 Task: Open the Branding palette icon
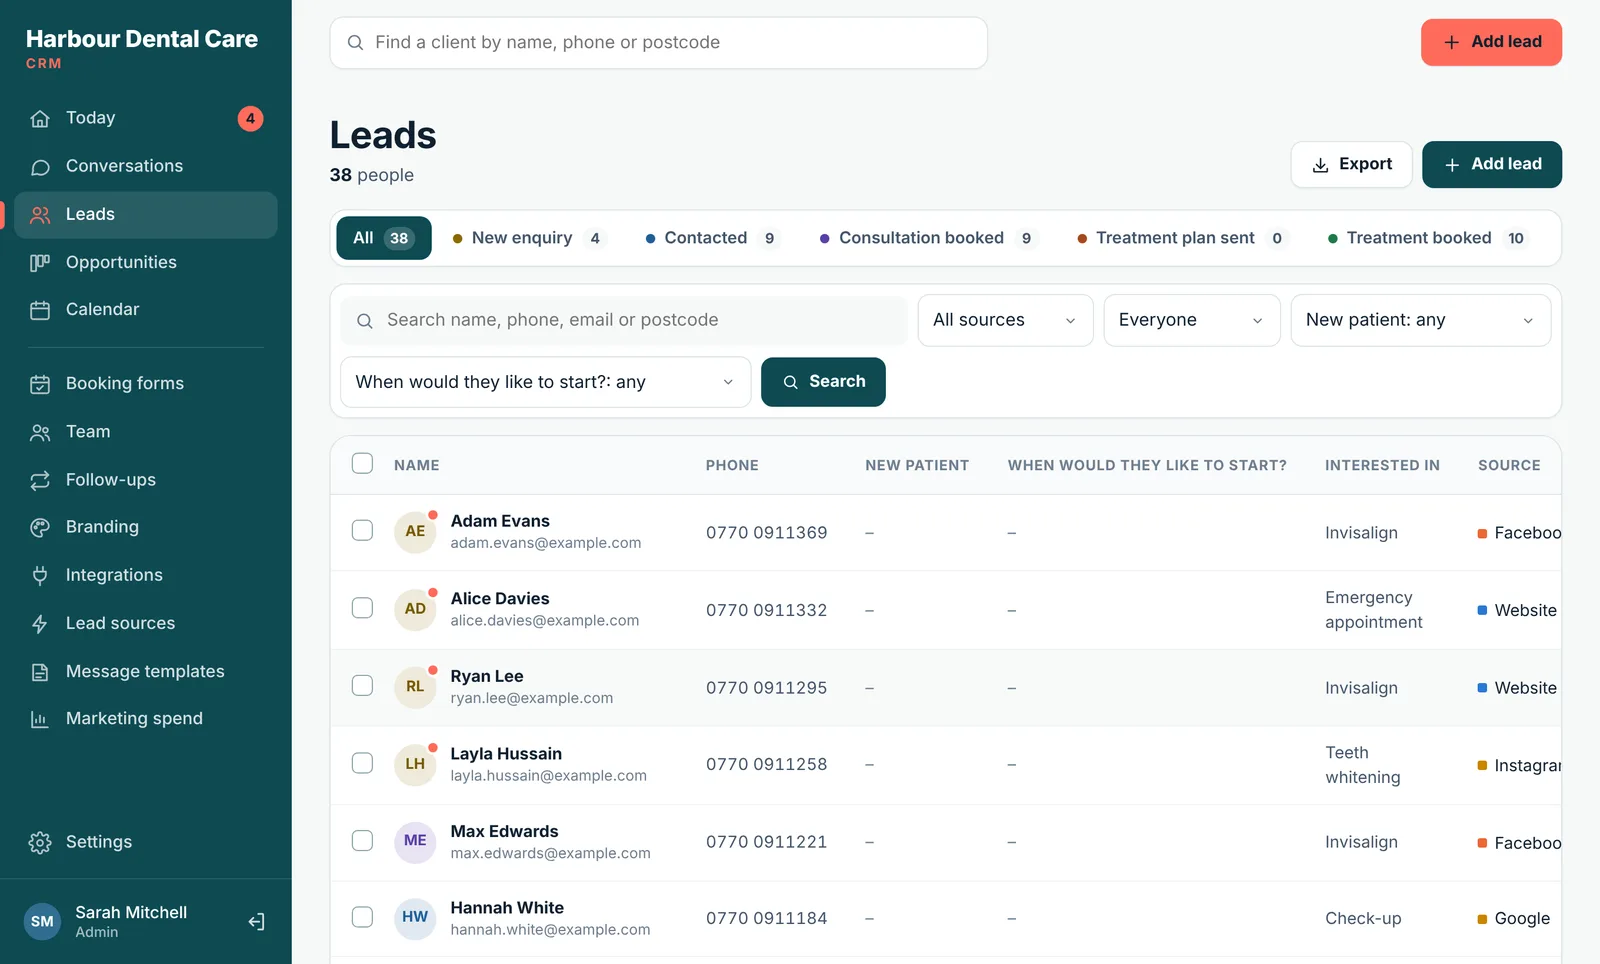[40, 527]
